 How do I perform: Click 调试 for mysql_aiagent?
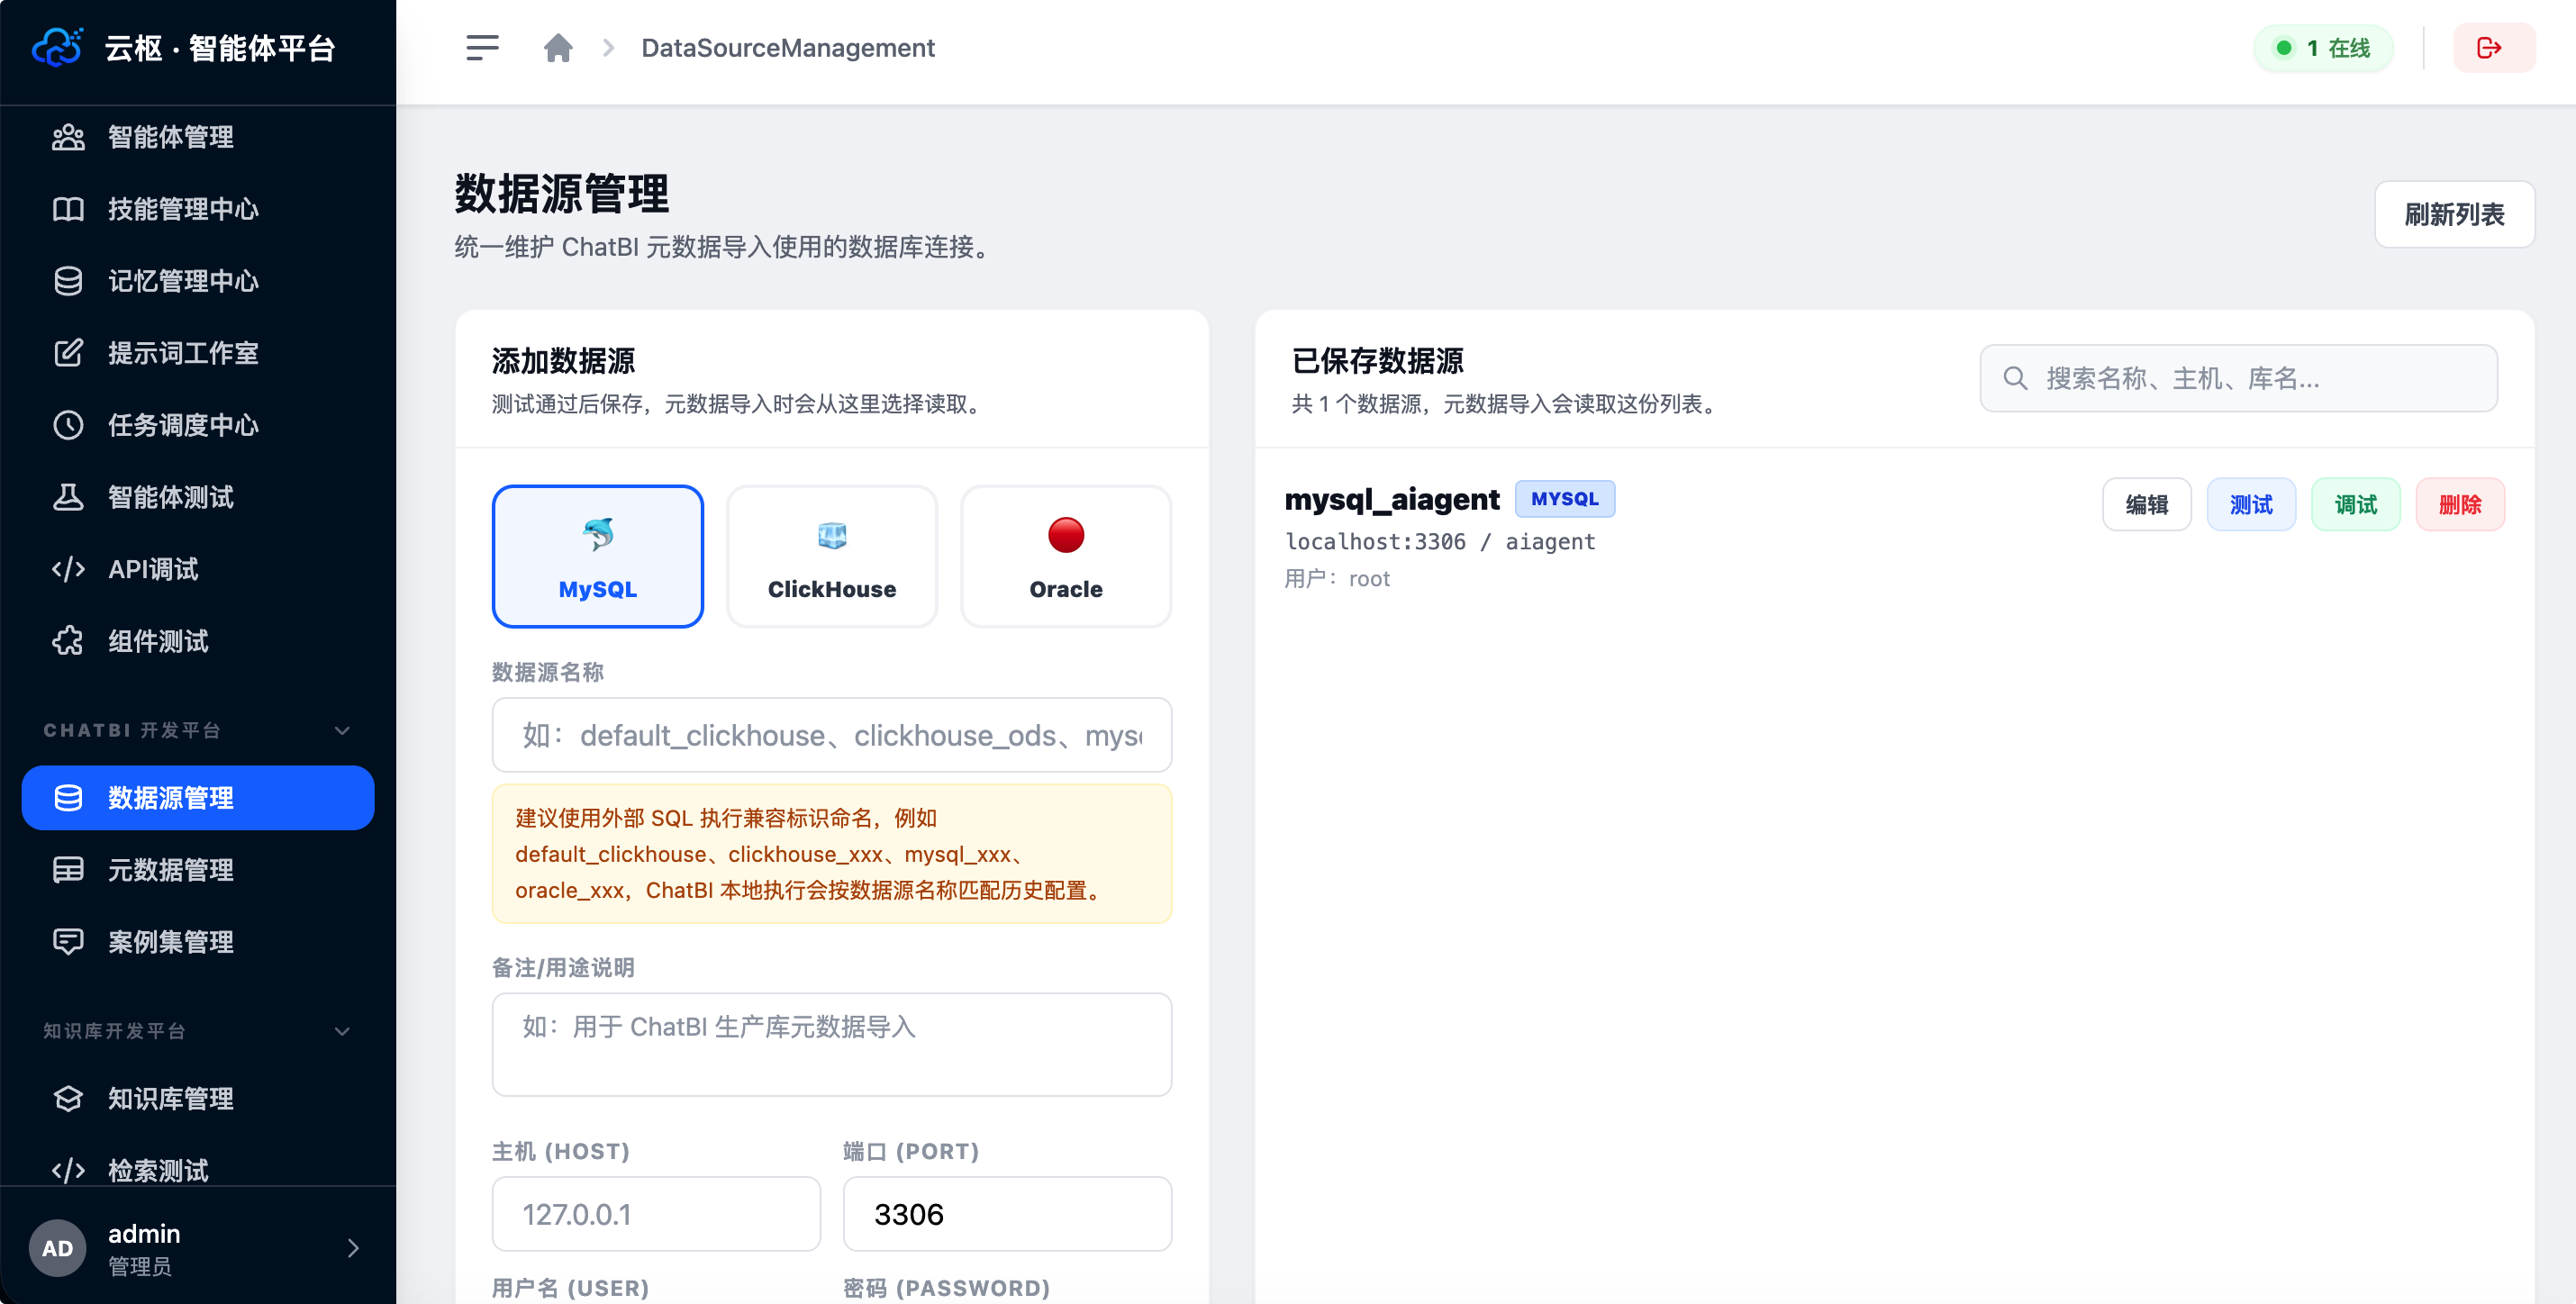click(2355, 504)
